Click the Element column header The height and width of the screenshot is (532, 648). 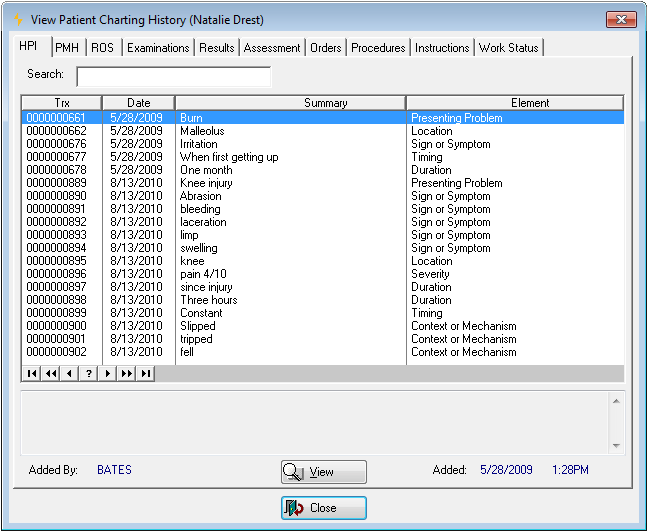(515, 103)
